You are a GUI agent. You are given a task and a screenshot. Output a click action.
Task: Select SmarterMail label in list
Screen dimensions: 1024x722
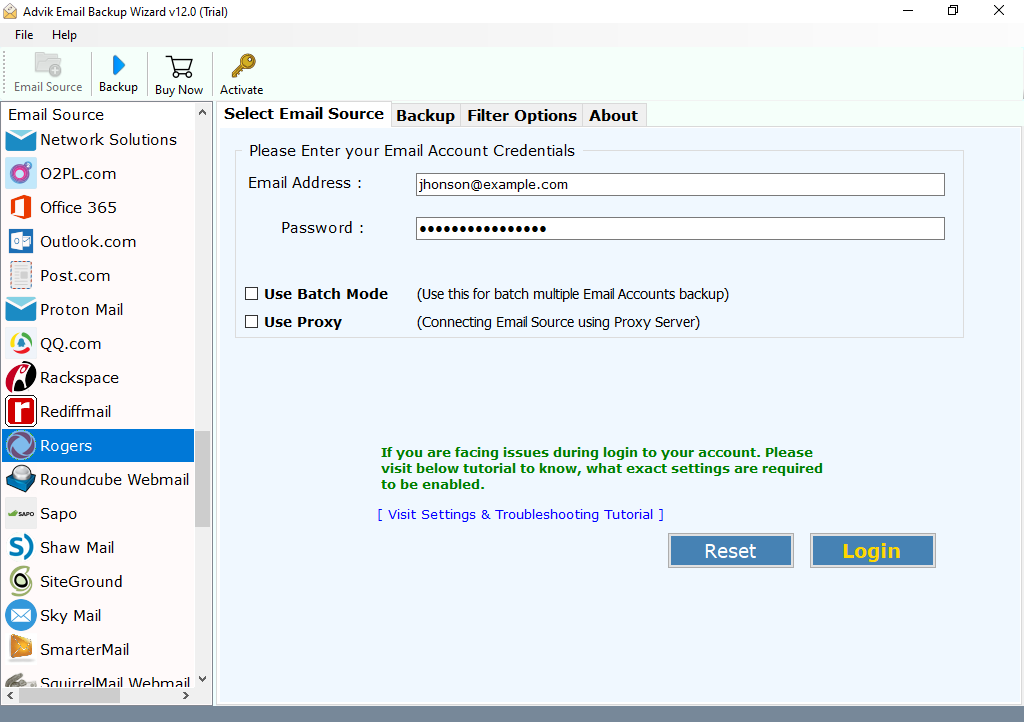(85, 650)
